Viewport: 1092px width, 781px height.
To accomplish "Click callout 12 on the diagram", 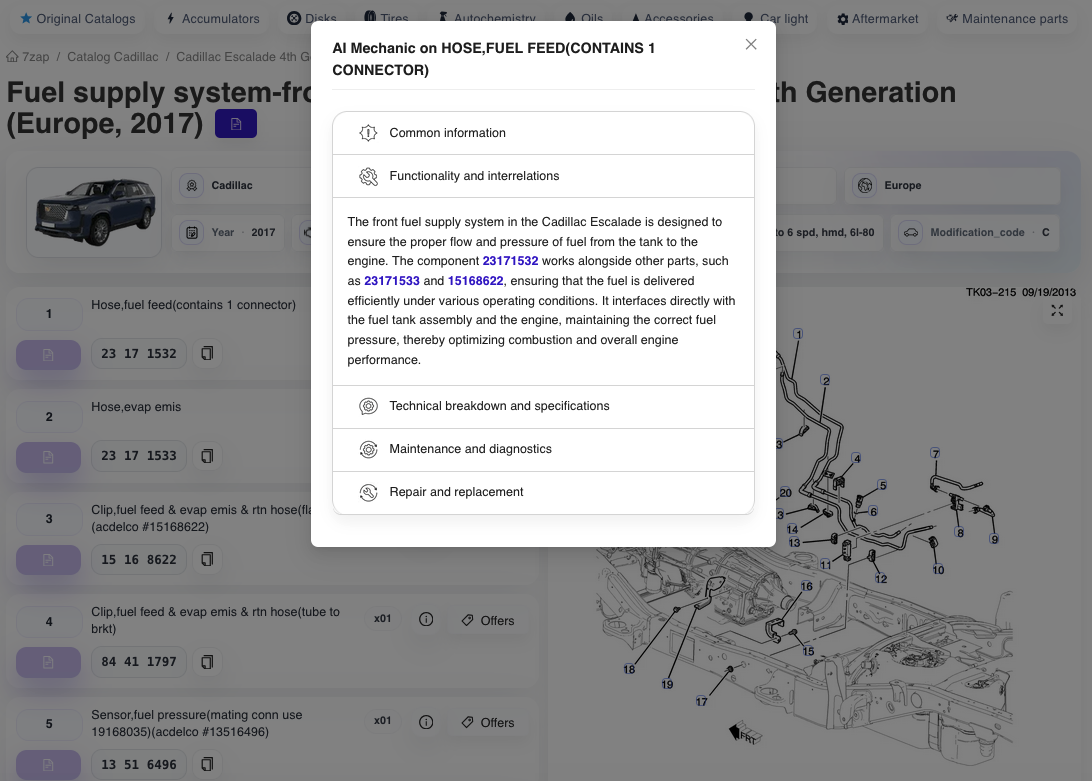I will click(881, 578).
